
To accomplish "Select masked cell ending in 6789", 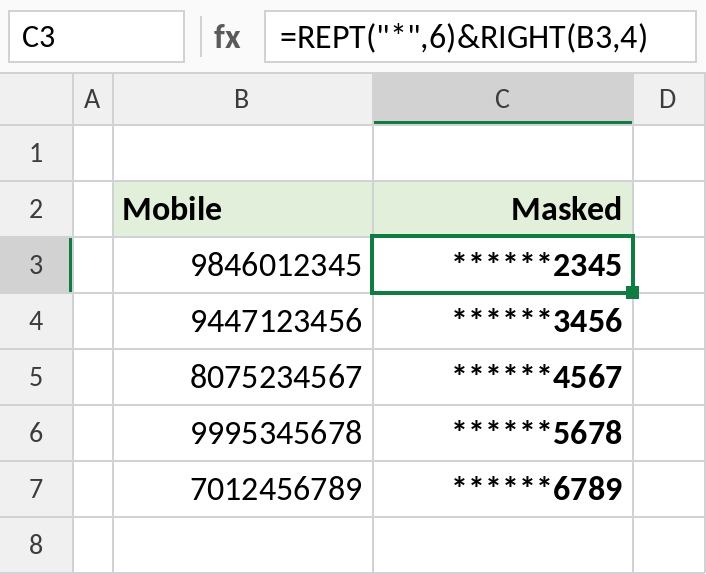I will [503, 488].
